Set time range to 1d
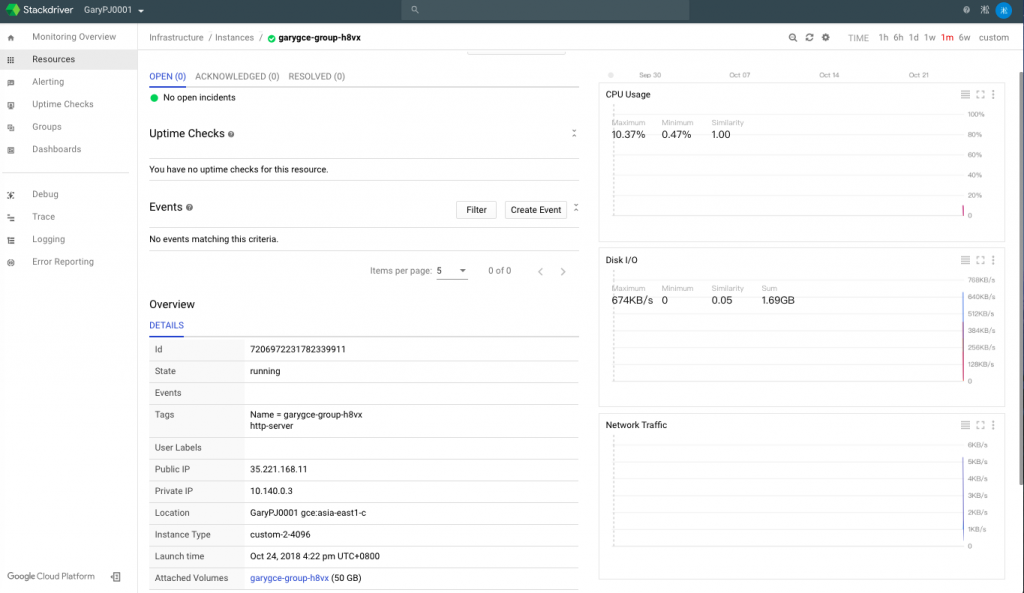The image size is (1024, 593). tap(914, 37)
